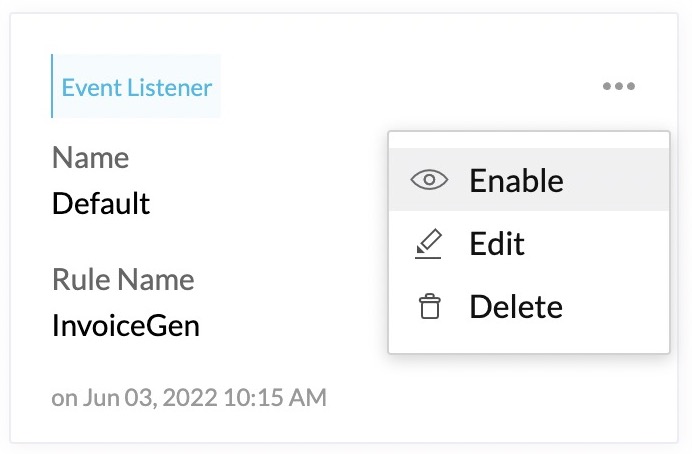
Task: Pick Delete from the dropdown menu
Action: pos(516,306)
